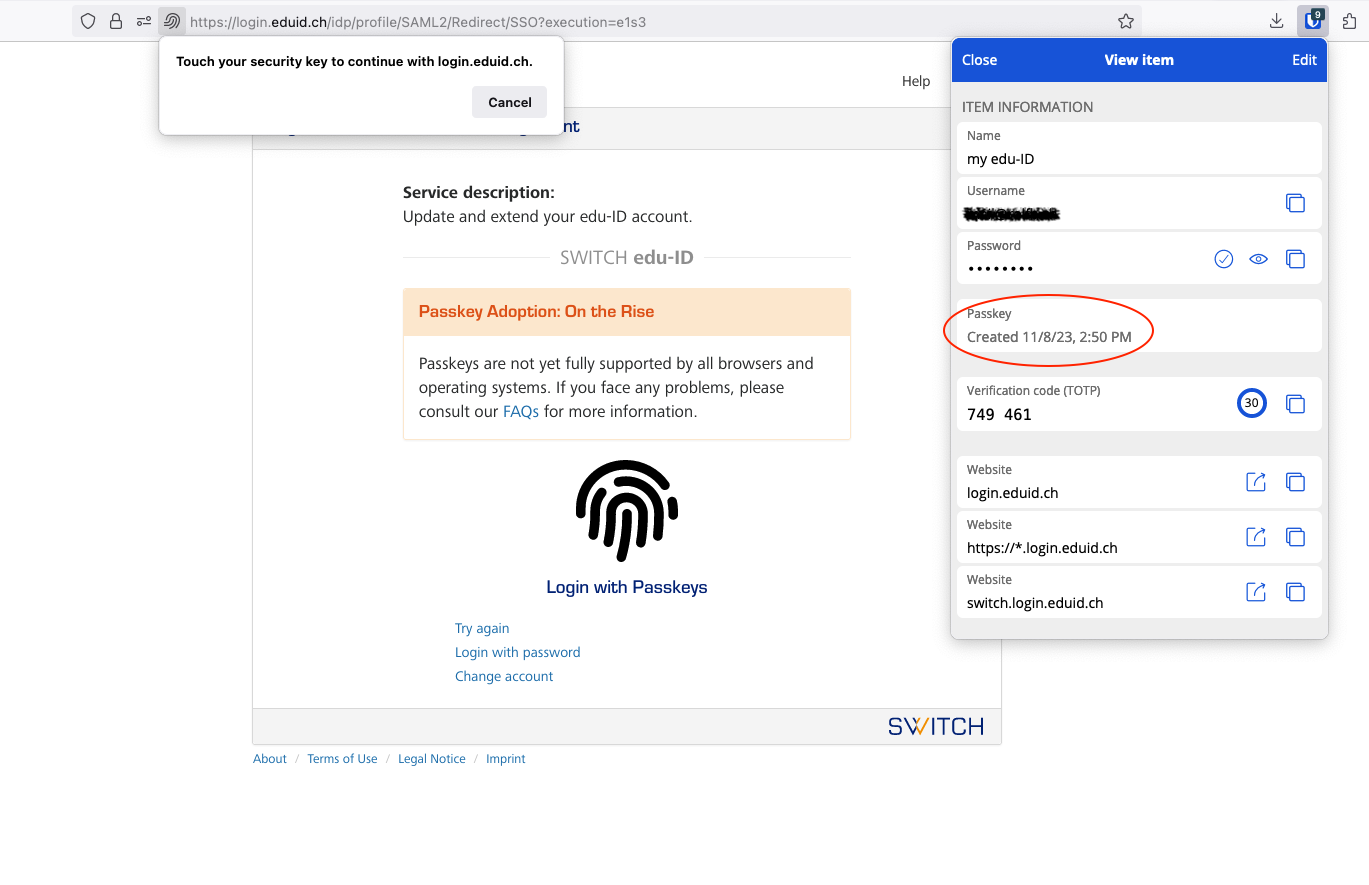This screenshot has height=885, width=1369.
Task: Open the browser downloads icon
Action: coord(1276,21)
